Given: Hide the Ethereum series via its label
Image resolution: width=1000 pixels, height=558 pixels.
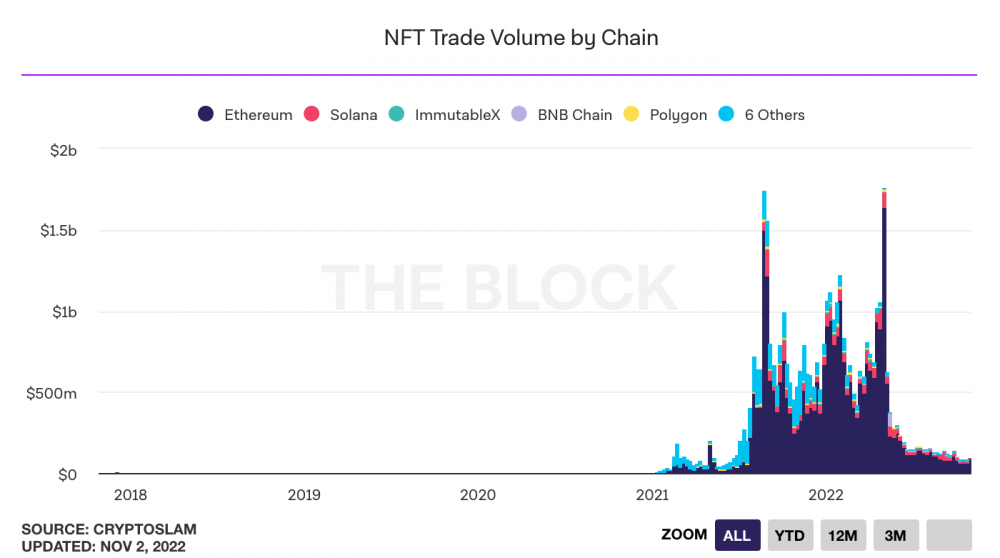Looking at the screenshot, I should [258, 115].
